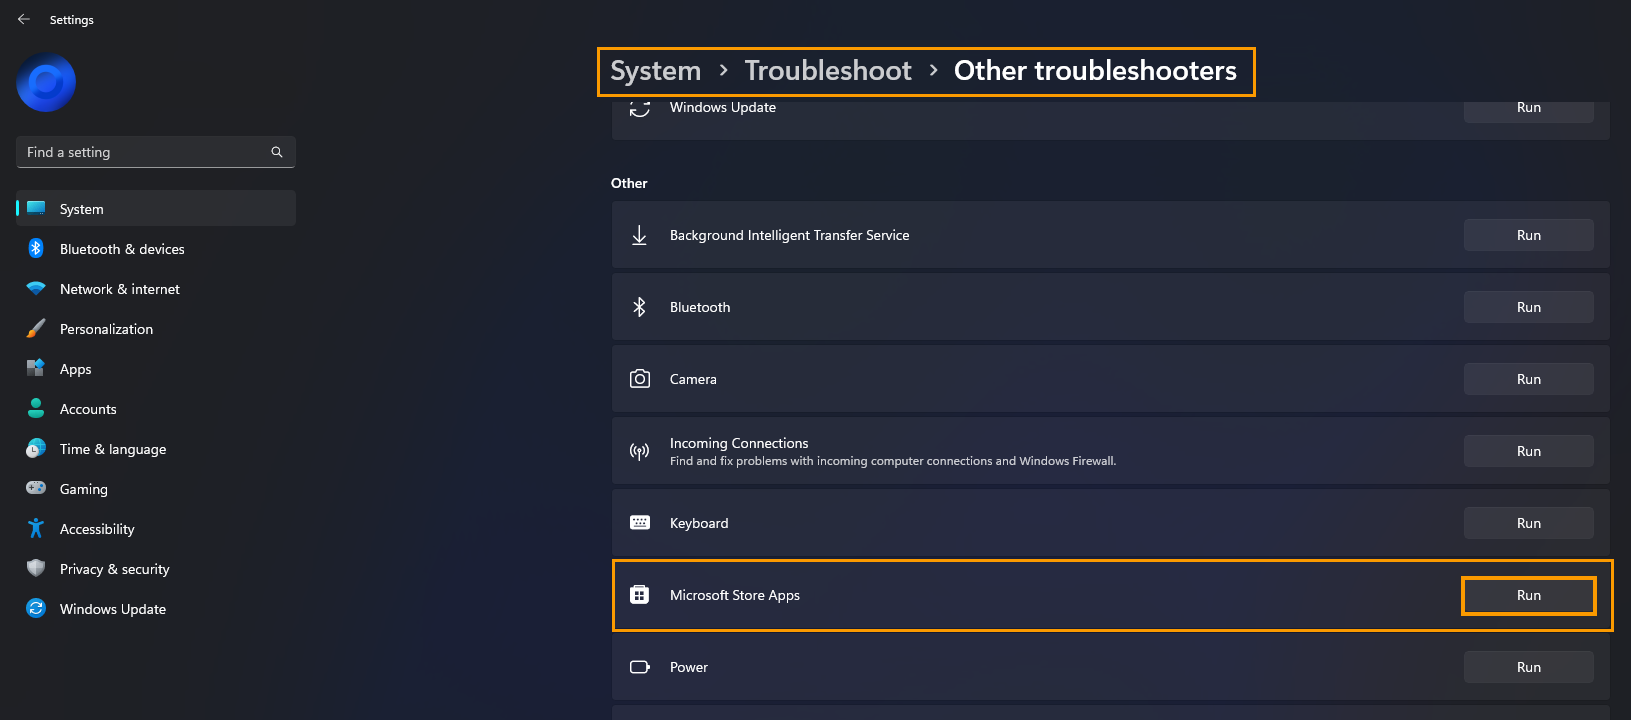Click the Other section heading
The width and height of the screenshot is (1631, 720).
pyautogui.click(x=629, y=183)
